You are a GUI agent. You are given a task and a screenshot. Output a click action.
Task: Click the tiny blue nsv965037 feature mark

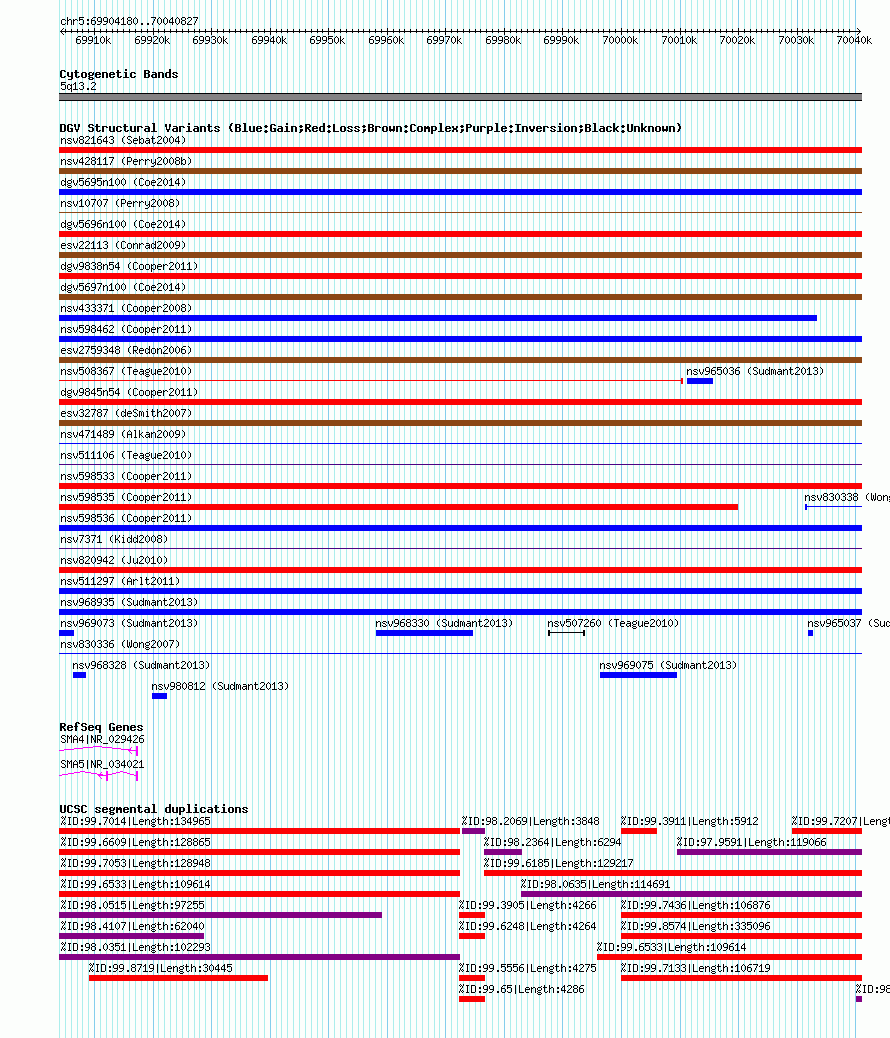[x=811, y=634]
